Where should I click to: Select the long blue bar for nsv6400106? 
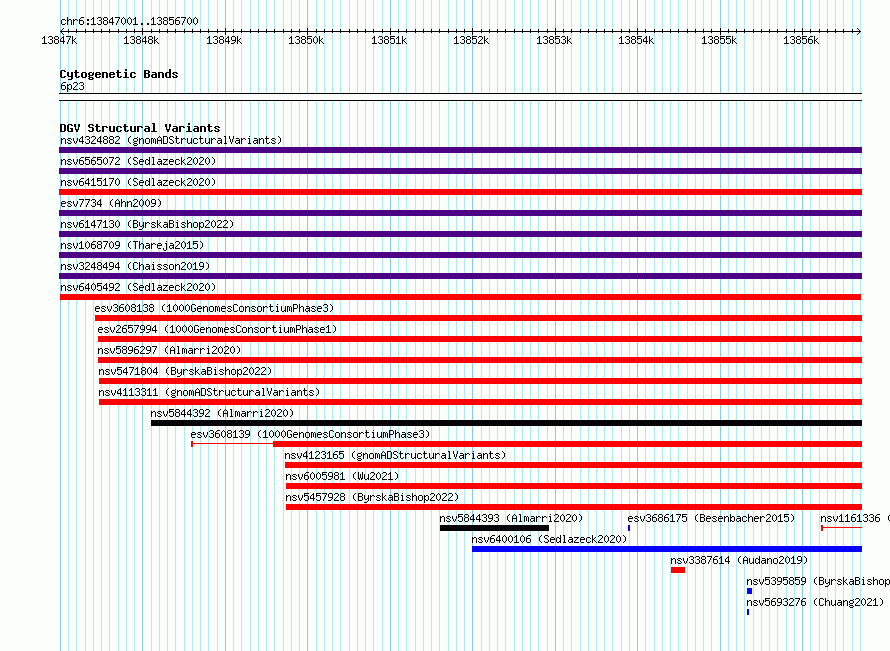pos(667,549)
